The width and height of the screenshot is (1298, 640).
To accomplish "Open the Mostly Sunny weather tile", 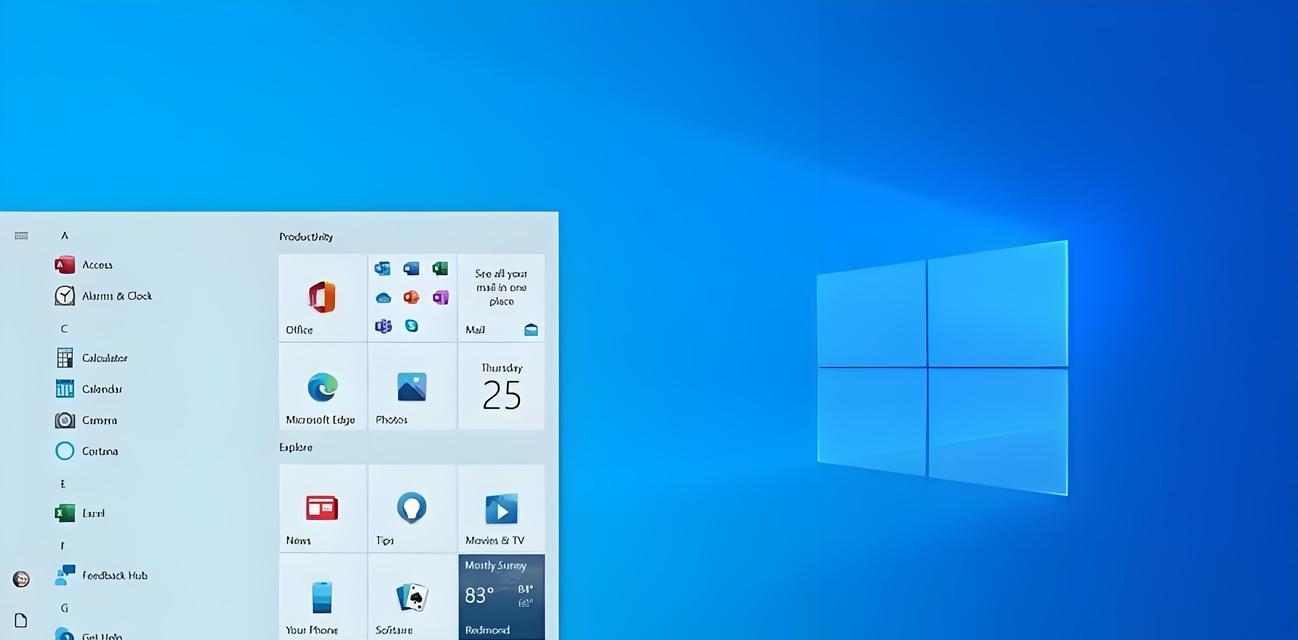I will pyautogui.click(x=502, y=597).
